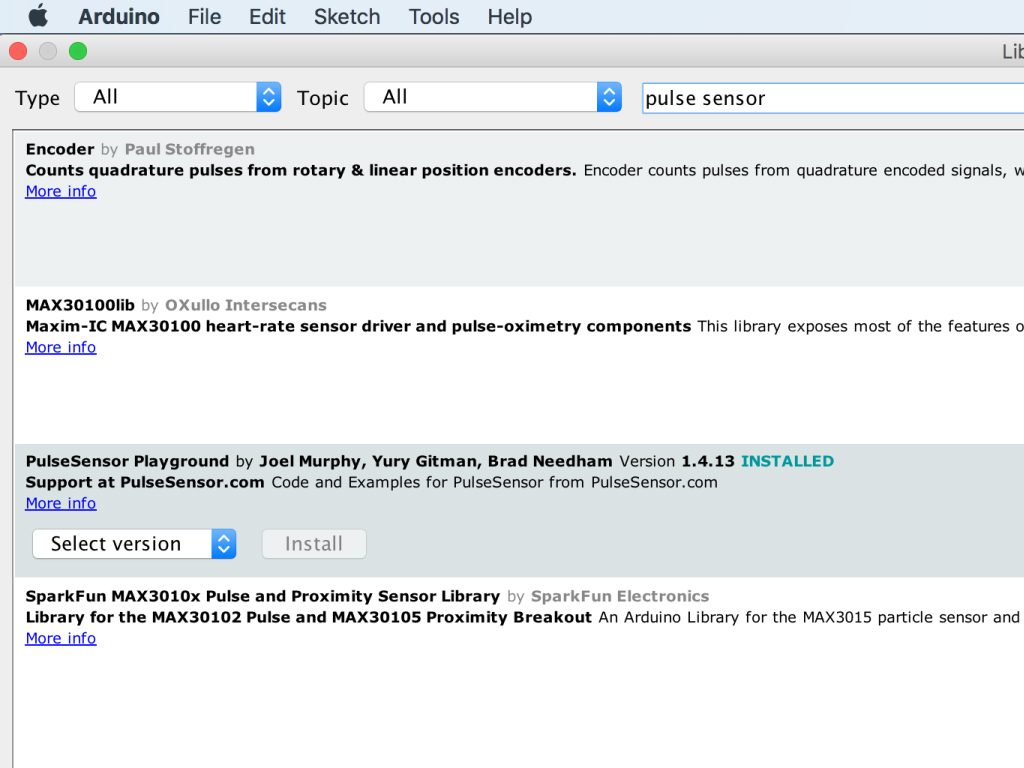Click the Type filter label
Image resolution: width=1024 pixels, height=768 pixels.
click(37, 98)
